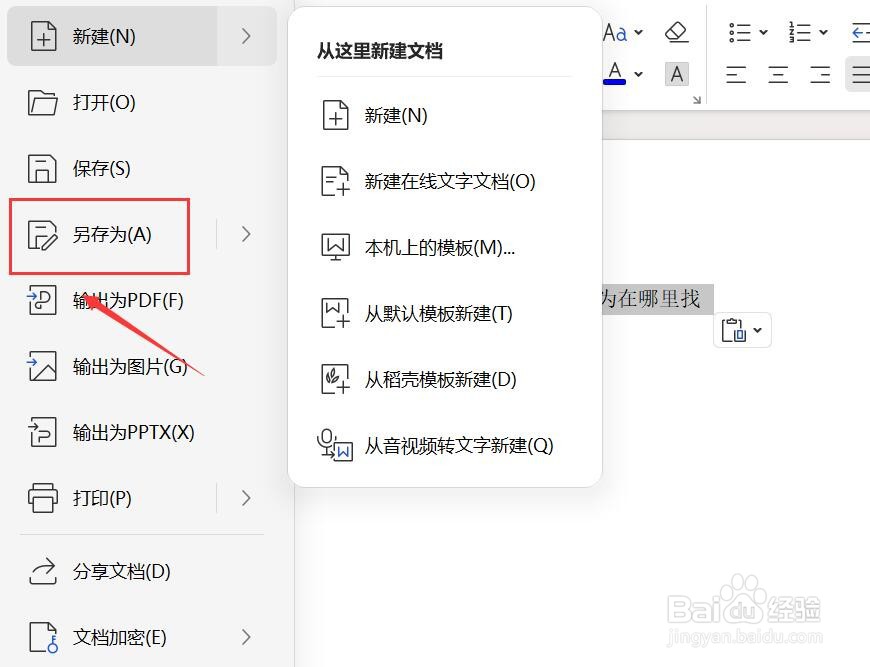The image size is (870, 667).
Task: Click the save icon beside 保存(S)
Action: (x=41, y=168)
